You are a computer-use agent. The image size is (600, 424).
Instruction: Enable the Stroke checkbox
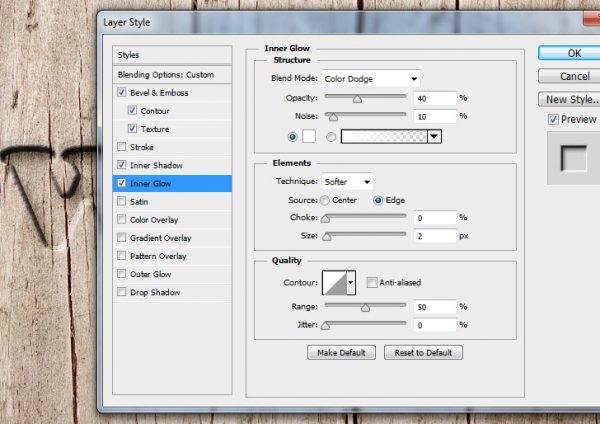point(122,147)
